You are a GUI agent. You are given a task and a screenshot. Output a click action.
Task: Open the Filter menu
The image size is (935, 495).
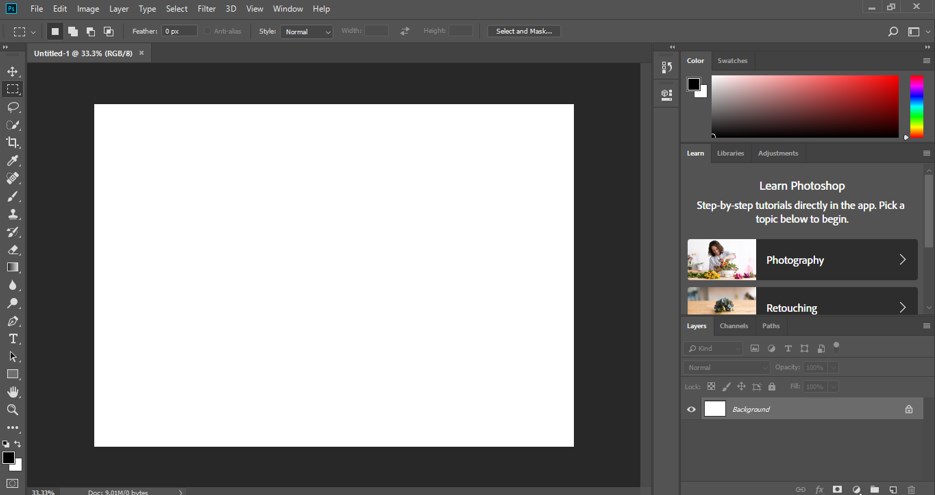[206, 9]
